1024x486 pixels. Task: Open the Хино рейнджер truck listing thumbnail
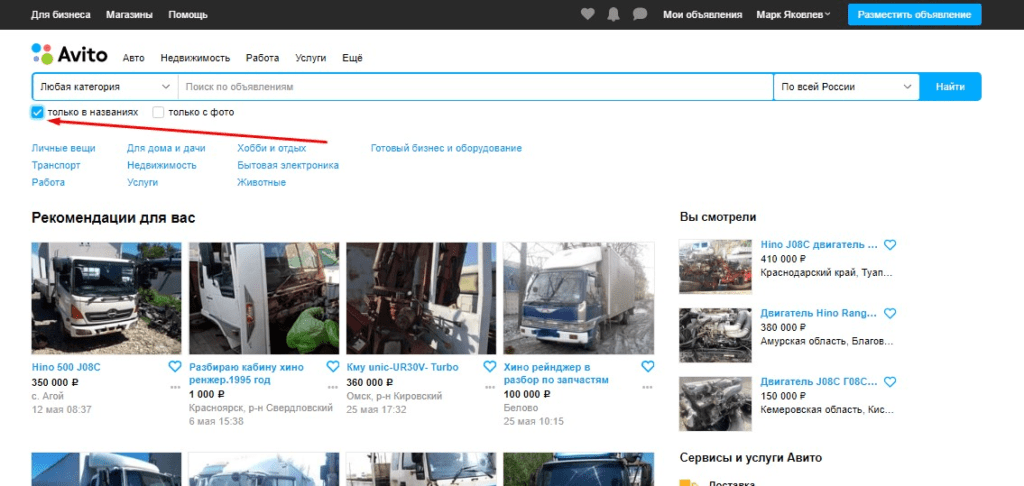[x=578, y=297]
